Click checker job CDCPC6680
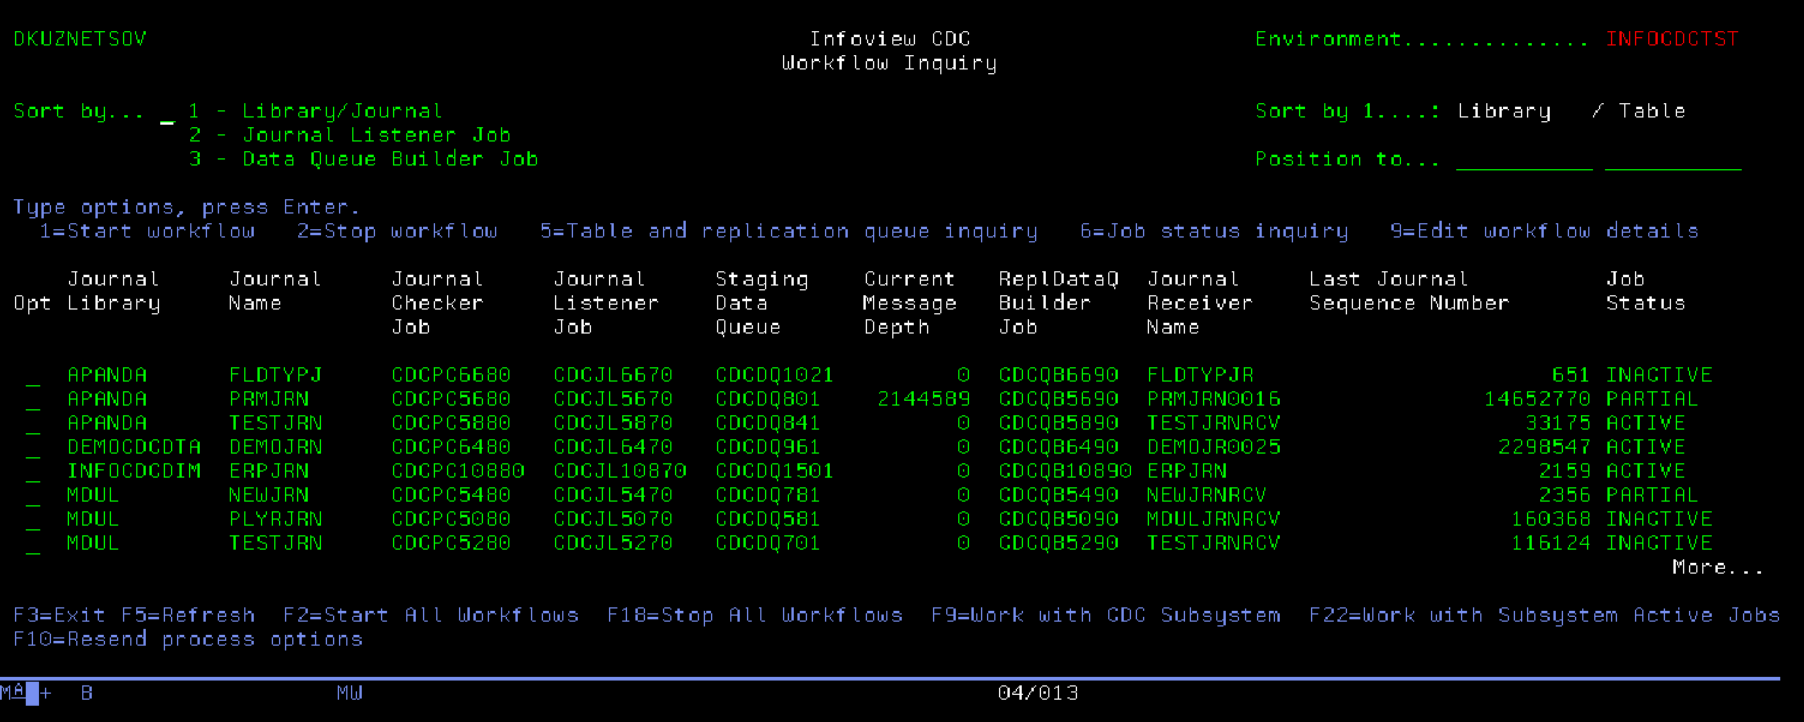 451,375
